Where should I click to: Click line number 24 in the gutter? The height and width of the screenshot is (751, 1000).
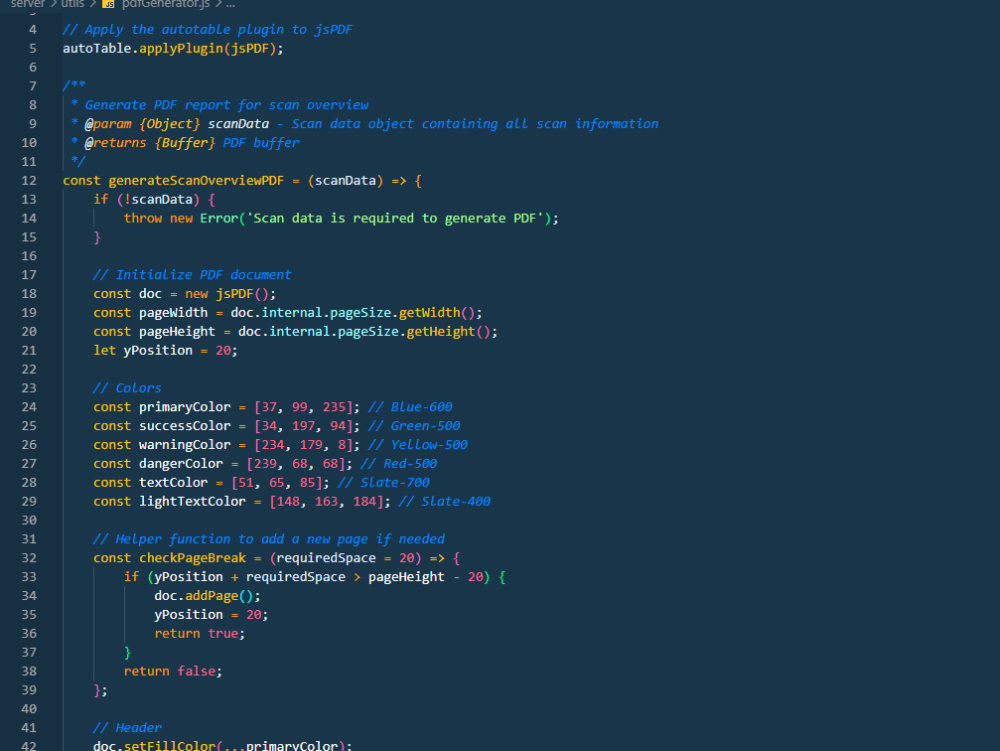(29, 407)
